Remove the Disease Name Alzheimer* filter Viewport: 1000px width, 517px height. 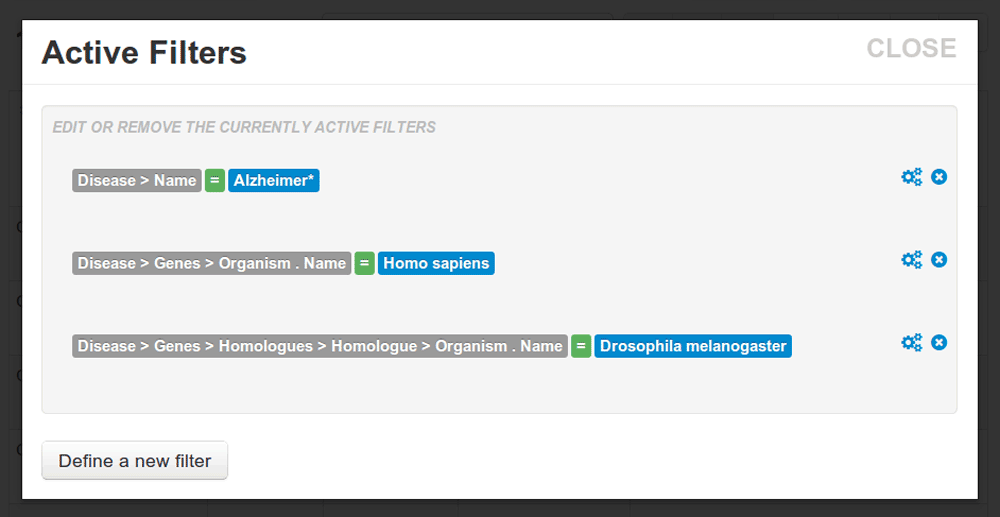point(939,177)
